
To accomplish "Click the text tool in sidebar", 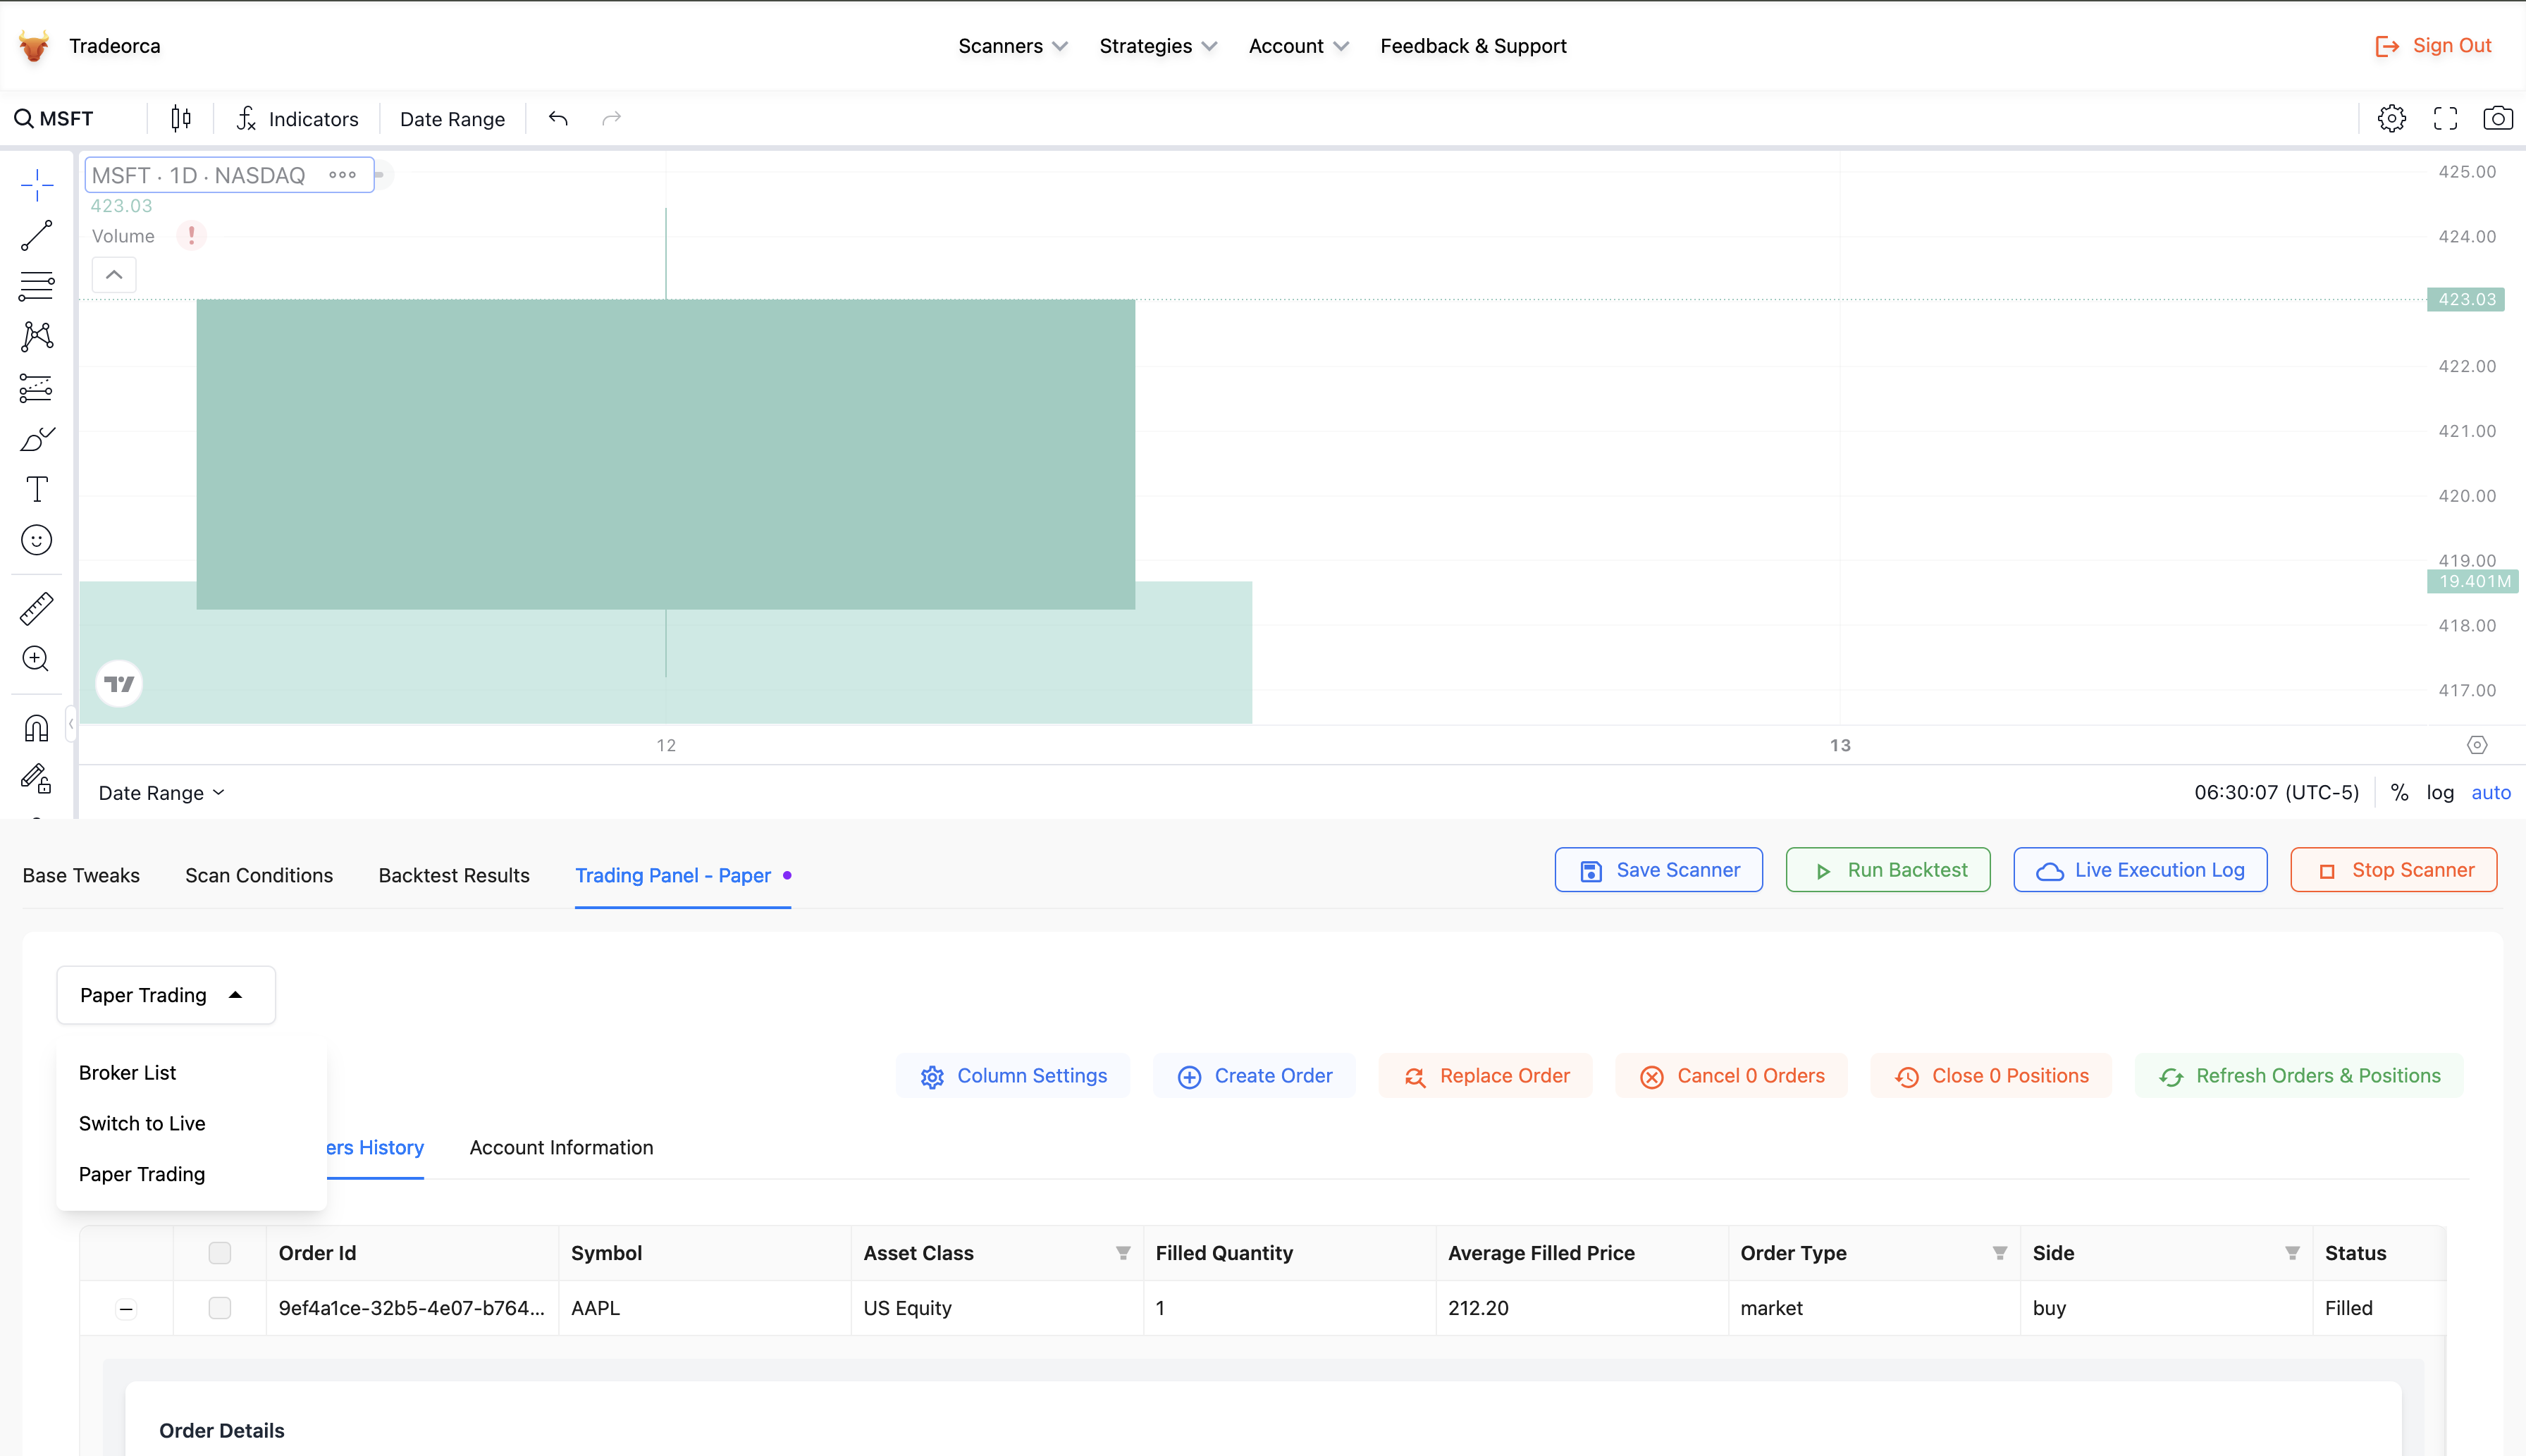I will [x=38, y=489].
